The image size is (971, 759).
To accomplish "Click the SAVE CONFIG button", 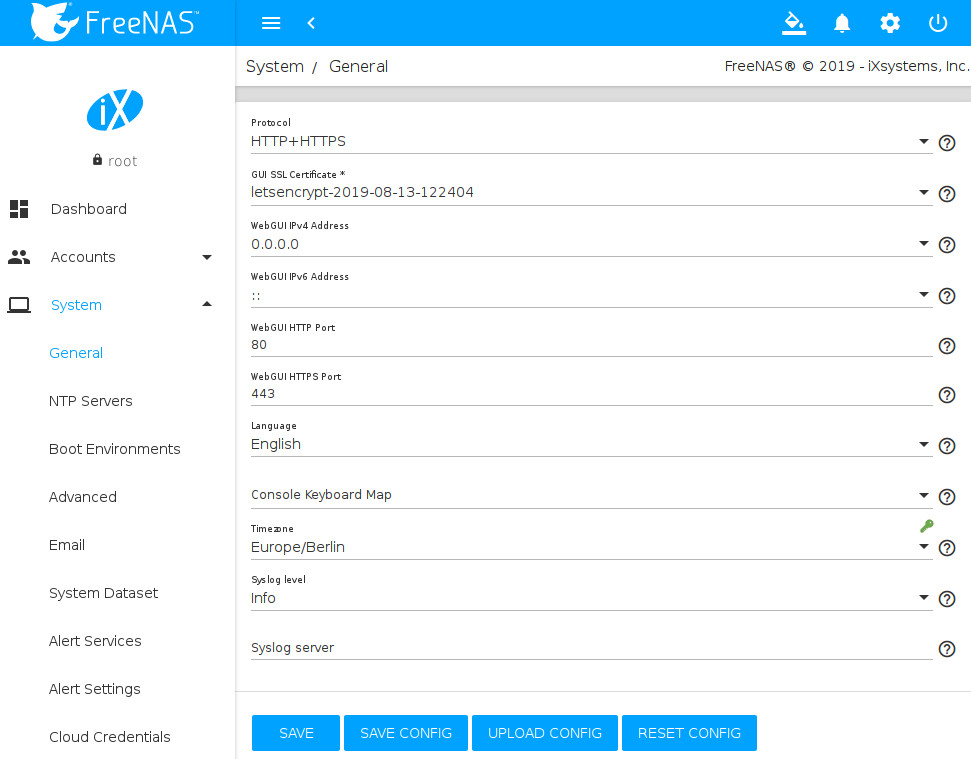I will click(406, 733).
